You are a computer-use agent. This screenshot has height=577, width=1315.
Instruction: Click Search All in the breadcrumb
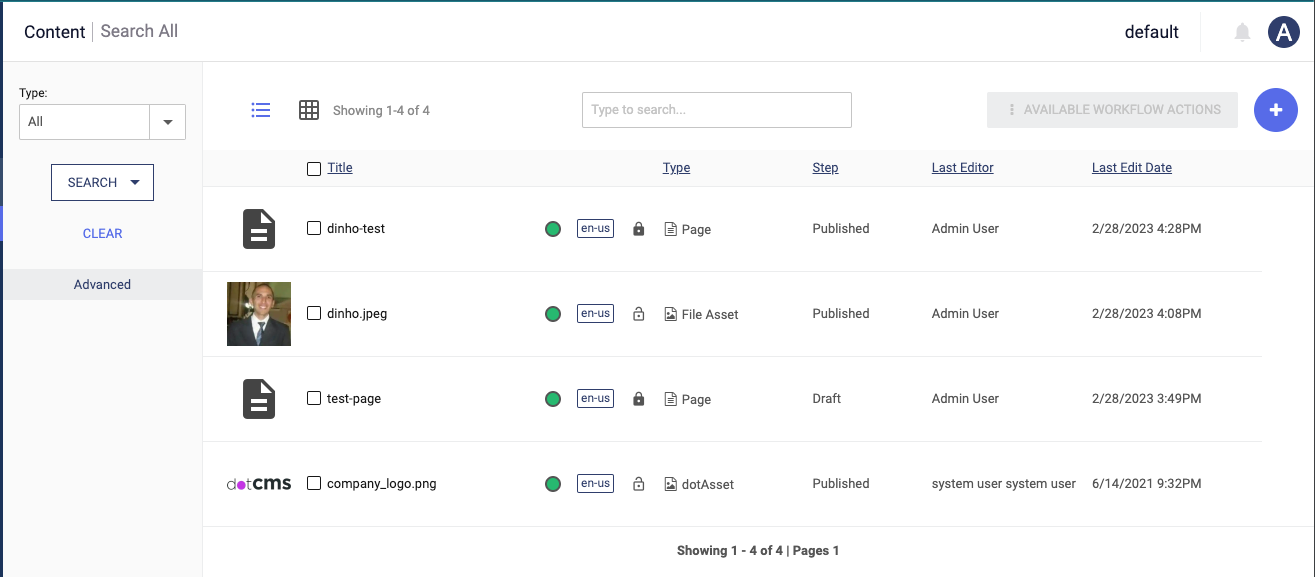pyautogui.click(x=139, y=31)
